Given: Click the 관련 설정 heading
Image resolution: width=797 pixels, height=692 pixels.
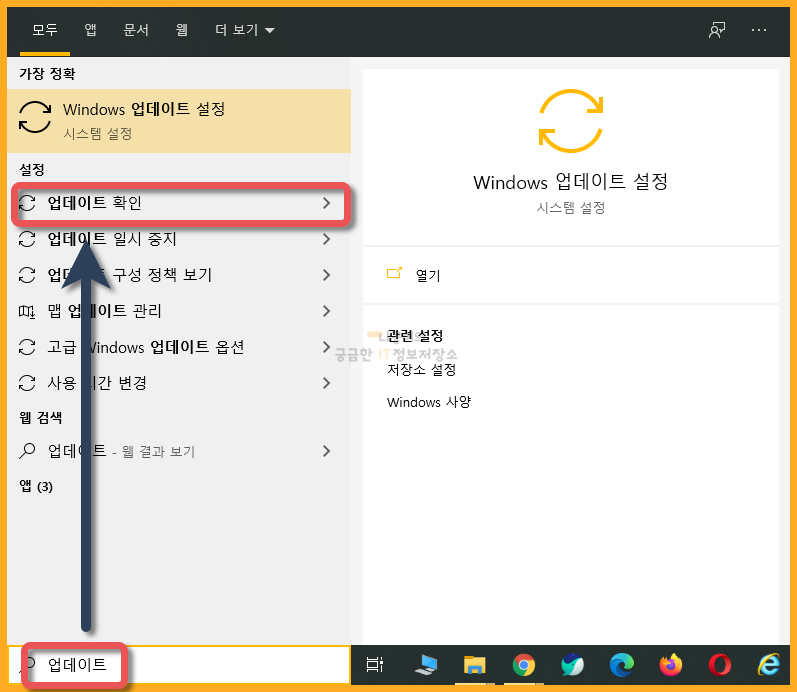Looking at the screenshot, I should [x=415, y=336].
